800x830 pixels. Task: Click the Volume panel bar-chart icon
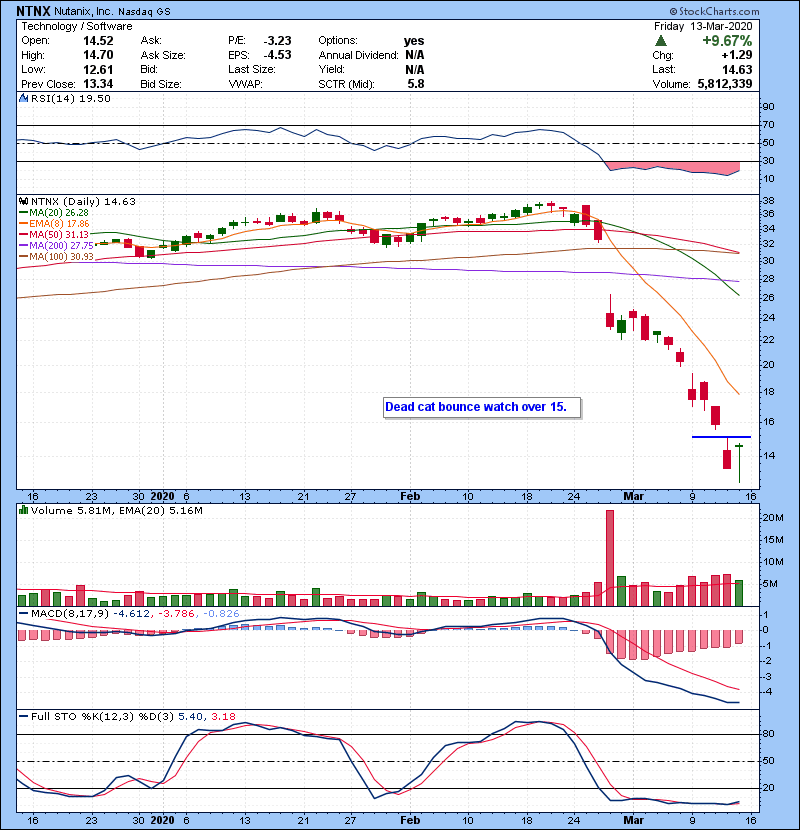(23, 511)
